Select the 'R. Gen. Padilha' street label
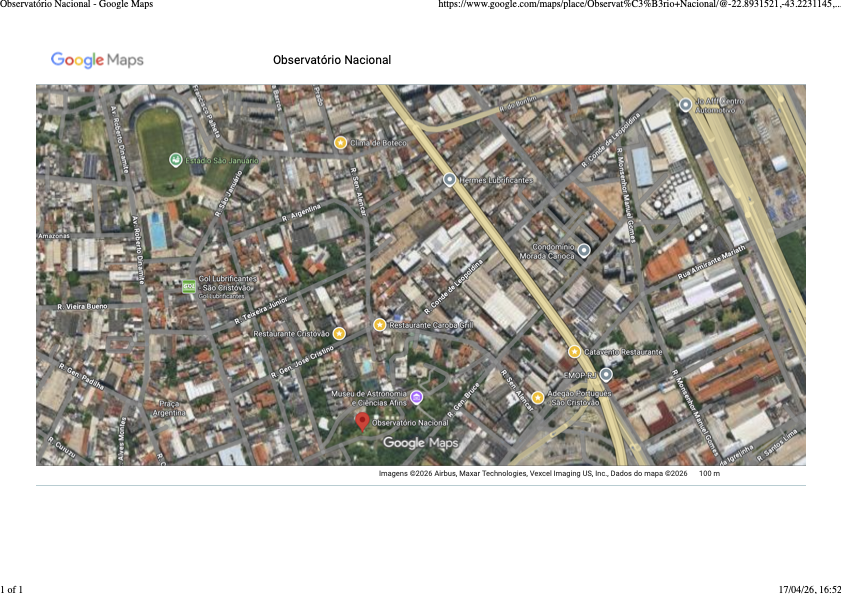 [81, 376]
